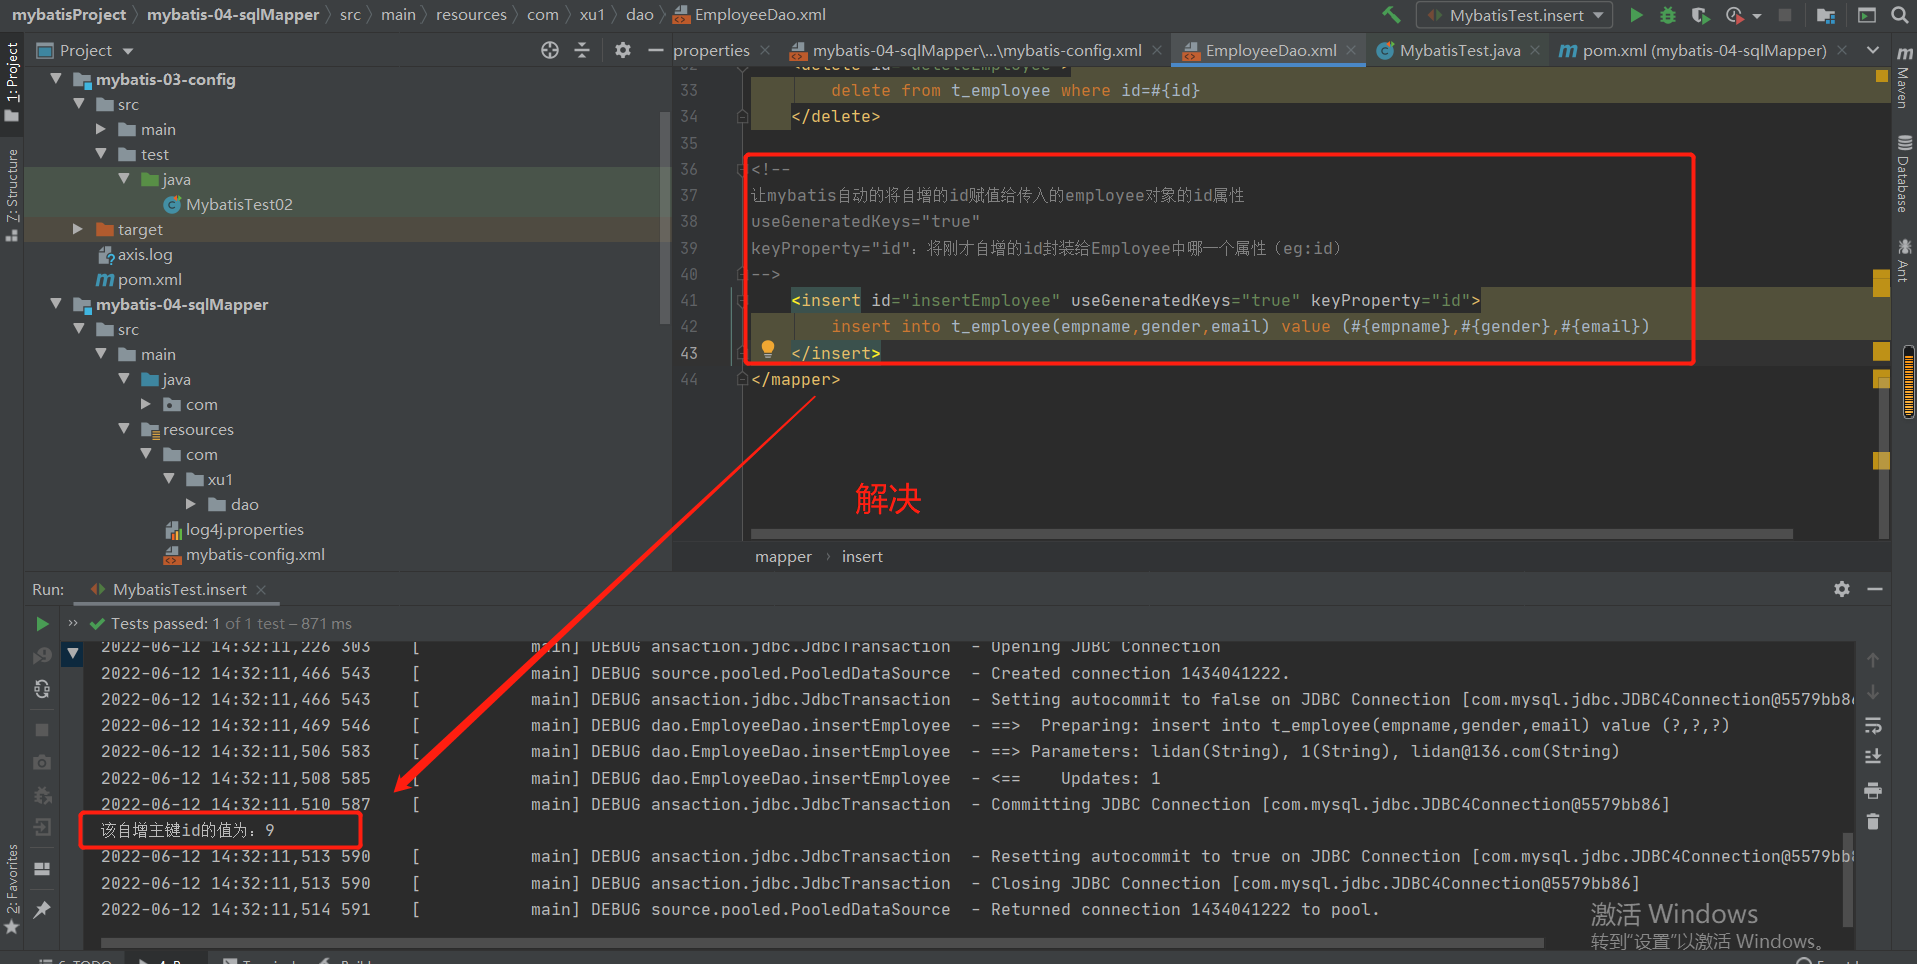Switch to the MybatisTest.java editor tab
Screen dimensions: 1917x964
(x=1459, y=50)
